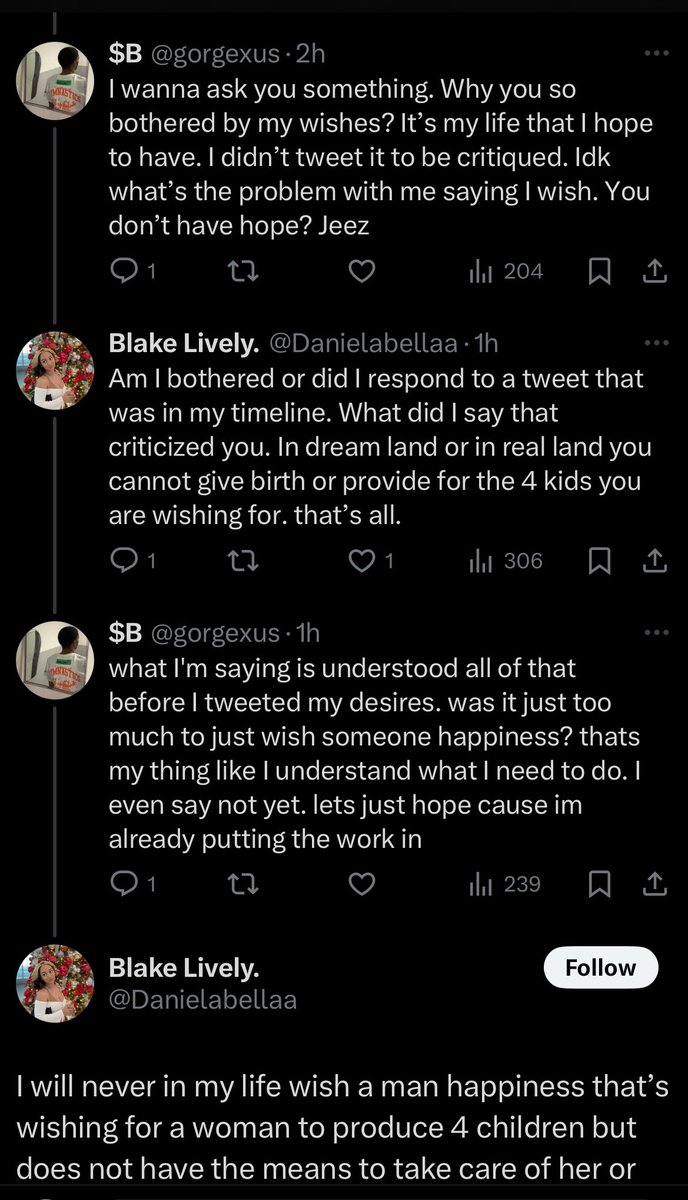Share $B's tweet with 204 views
This screenshot has height=1200, width=688.
pyautogui.click(x=653, y=271)
